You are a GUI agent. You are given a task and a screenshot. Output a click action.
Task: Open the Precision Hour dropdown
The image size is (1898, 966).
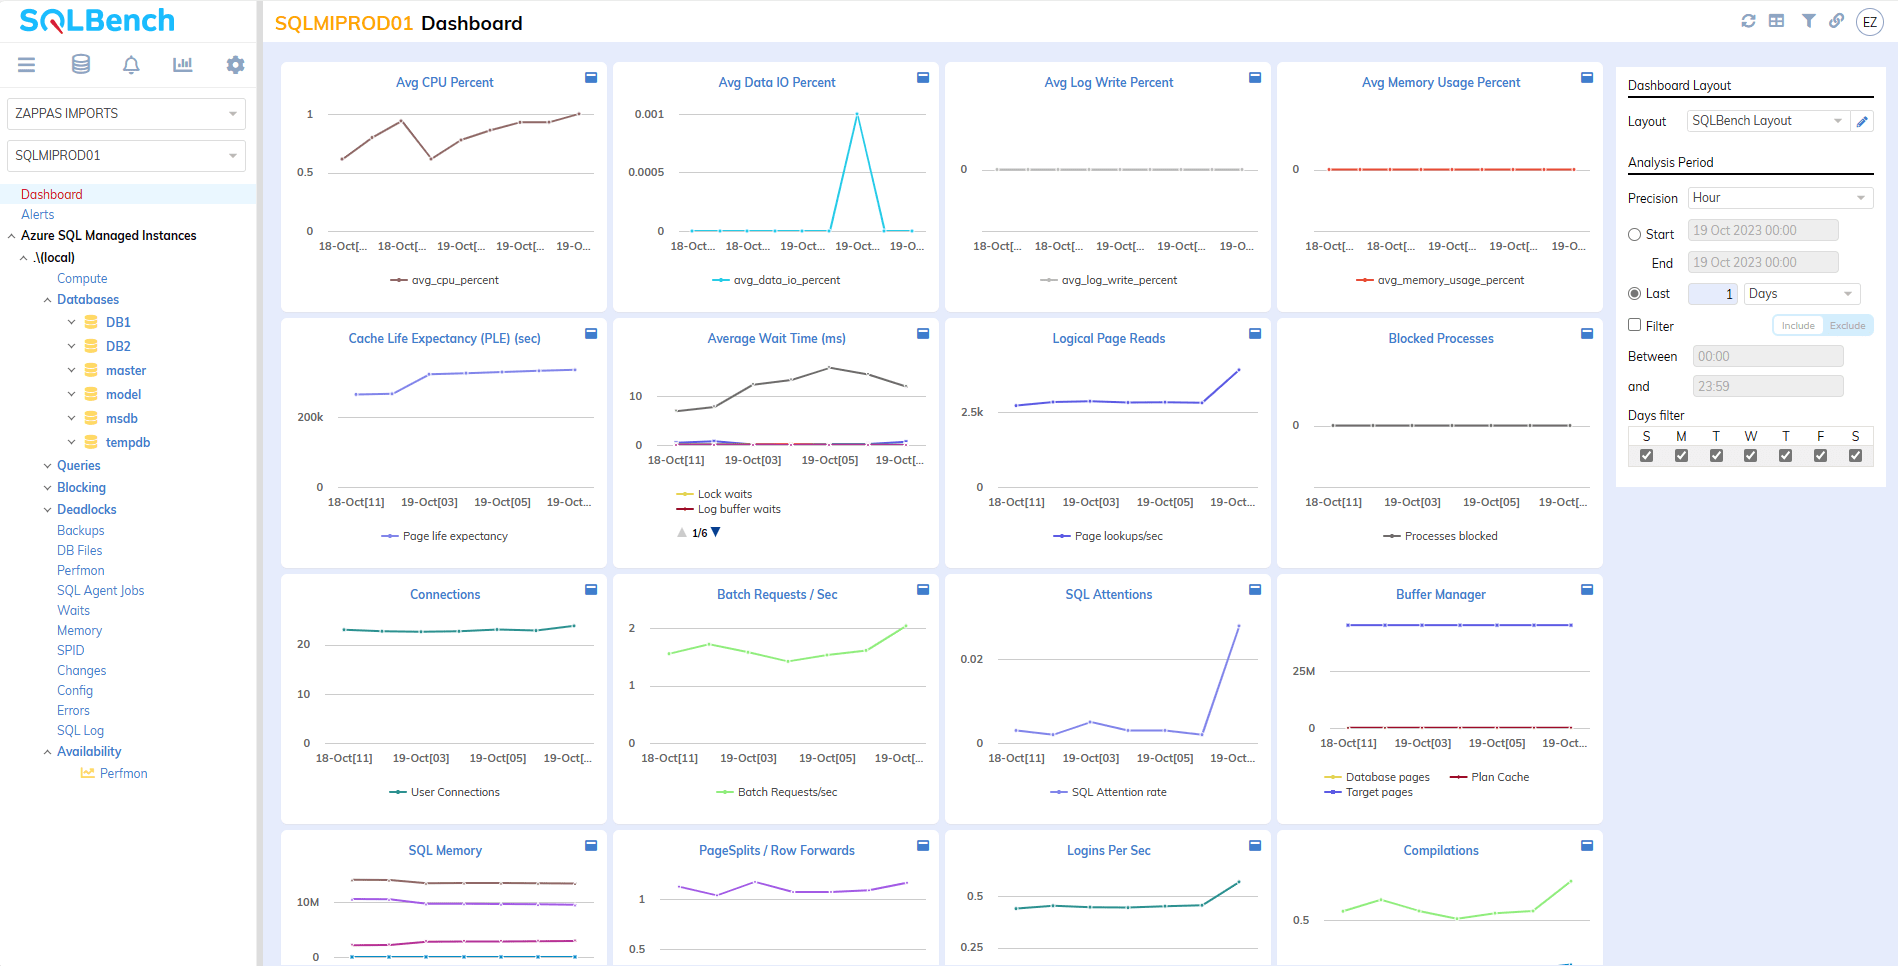[1780, 198]
